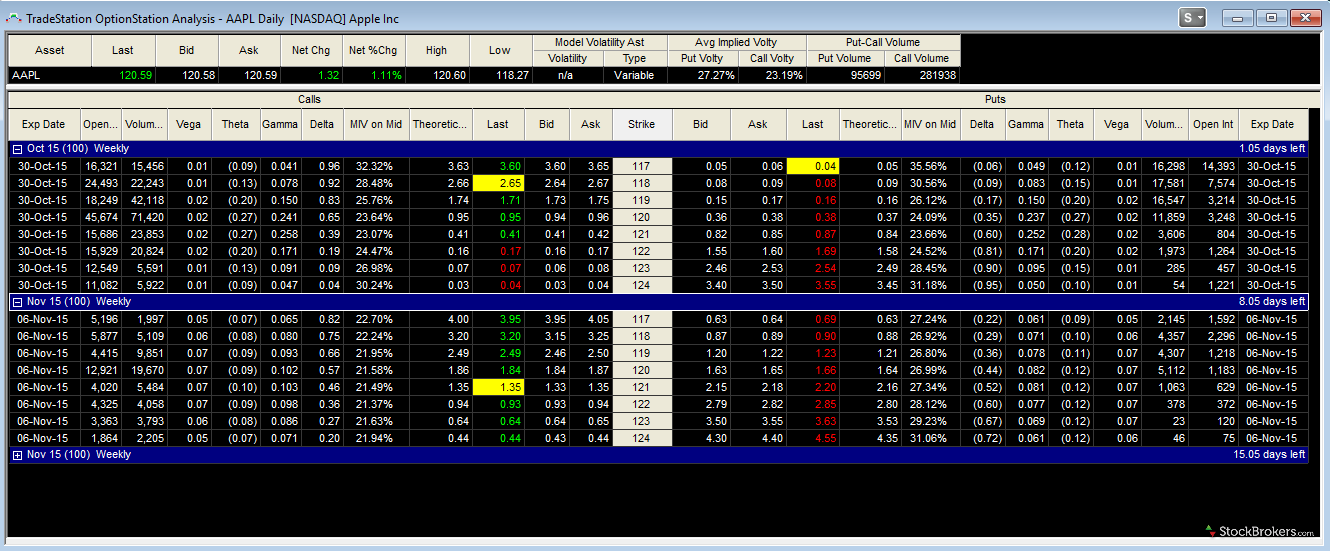The height and width of the screenshot is (551, 1330).
Task: Click Call Volume value 281938
Action: pyautogui.click(x=937, y=75)
